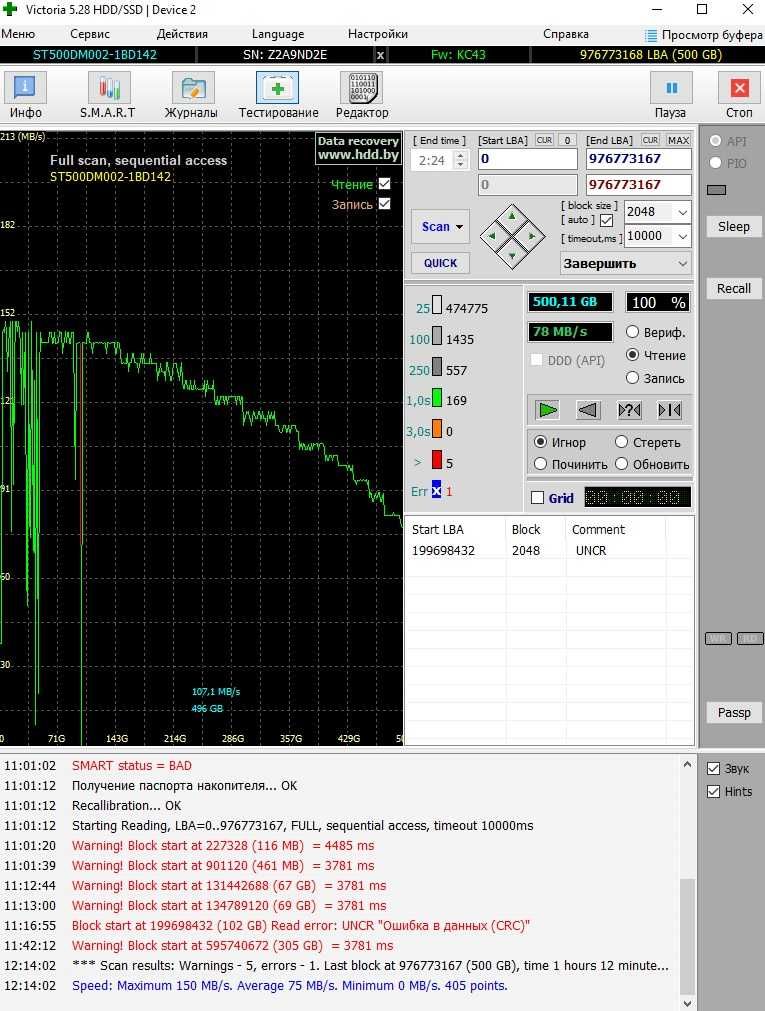Click the left arrow on the navigation diamond
Viewport: 765px width, 1011px height.
point(492,236)
